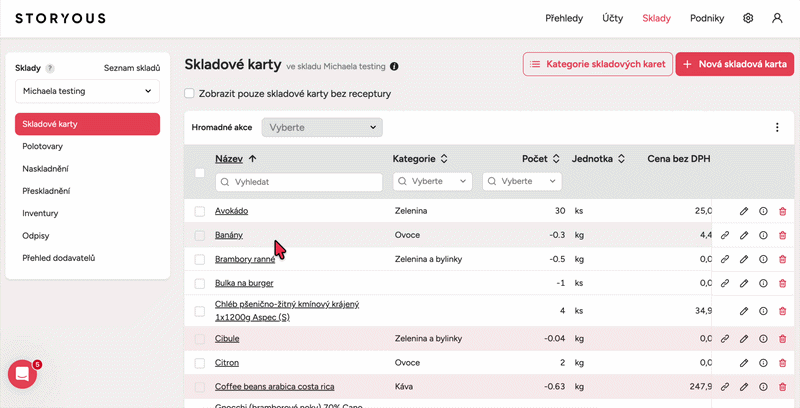The width and height of the screenshot is (800, 408).
Task: Delete the Banány stock card
Action: coord(782,236)
